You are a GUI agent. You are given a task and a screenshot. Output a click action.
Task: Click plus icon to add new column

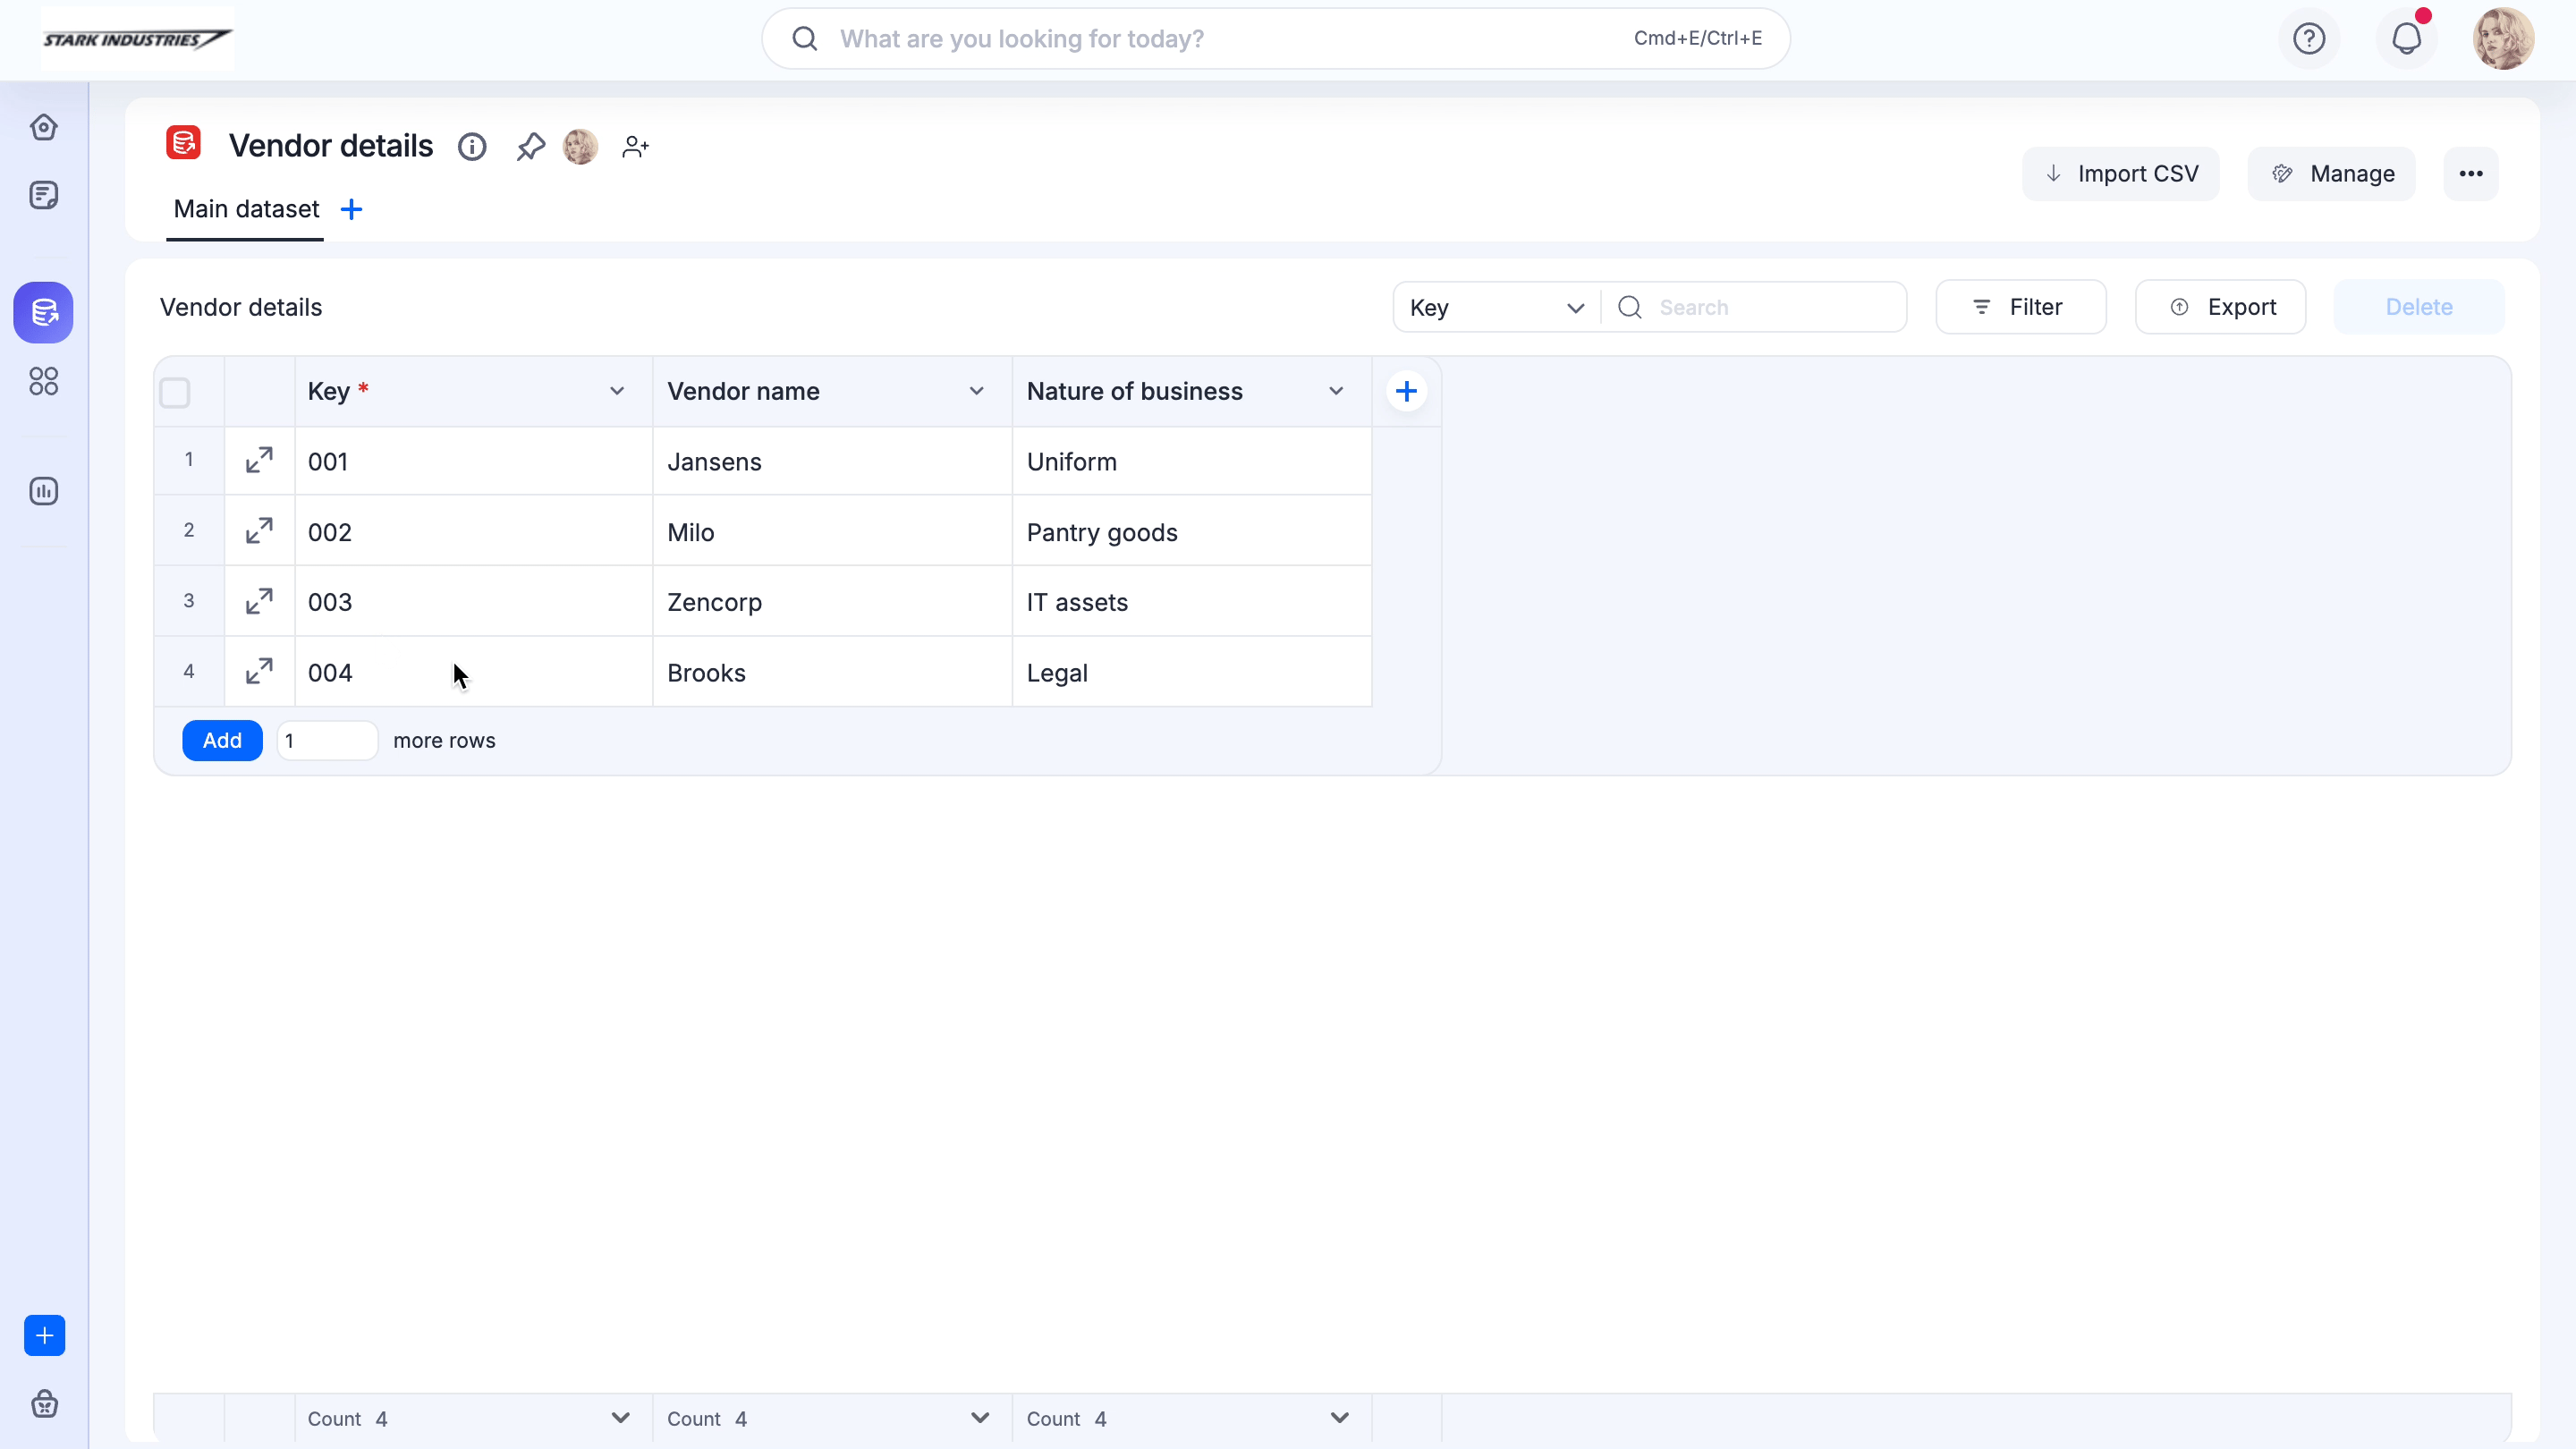[1406, 391]
